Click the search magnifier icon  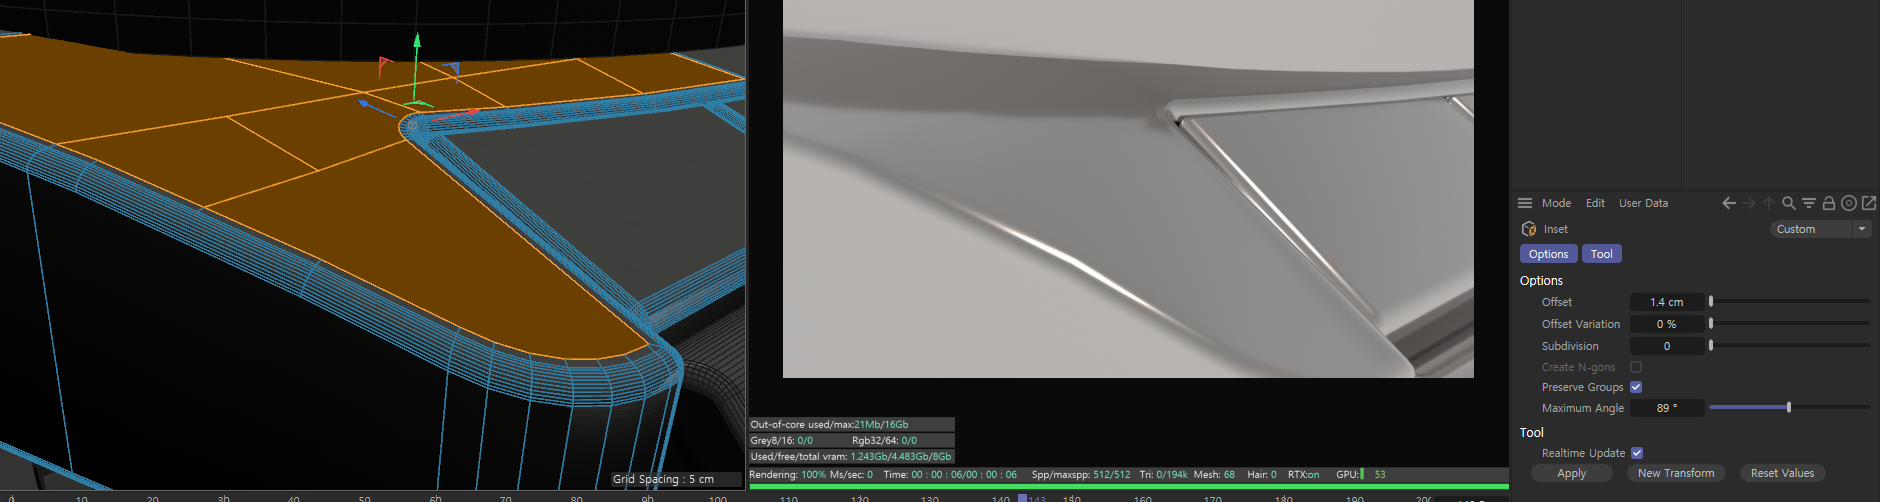(1789, 203)
